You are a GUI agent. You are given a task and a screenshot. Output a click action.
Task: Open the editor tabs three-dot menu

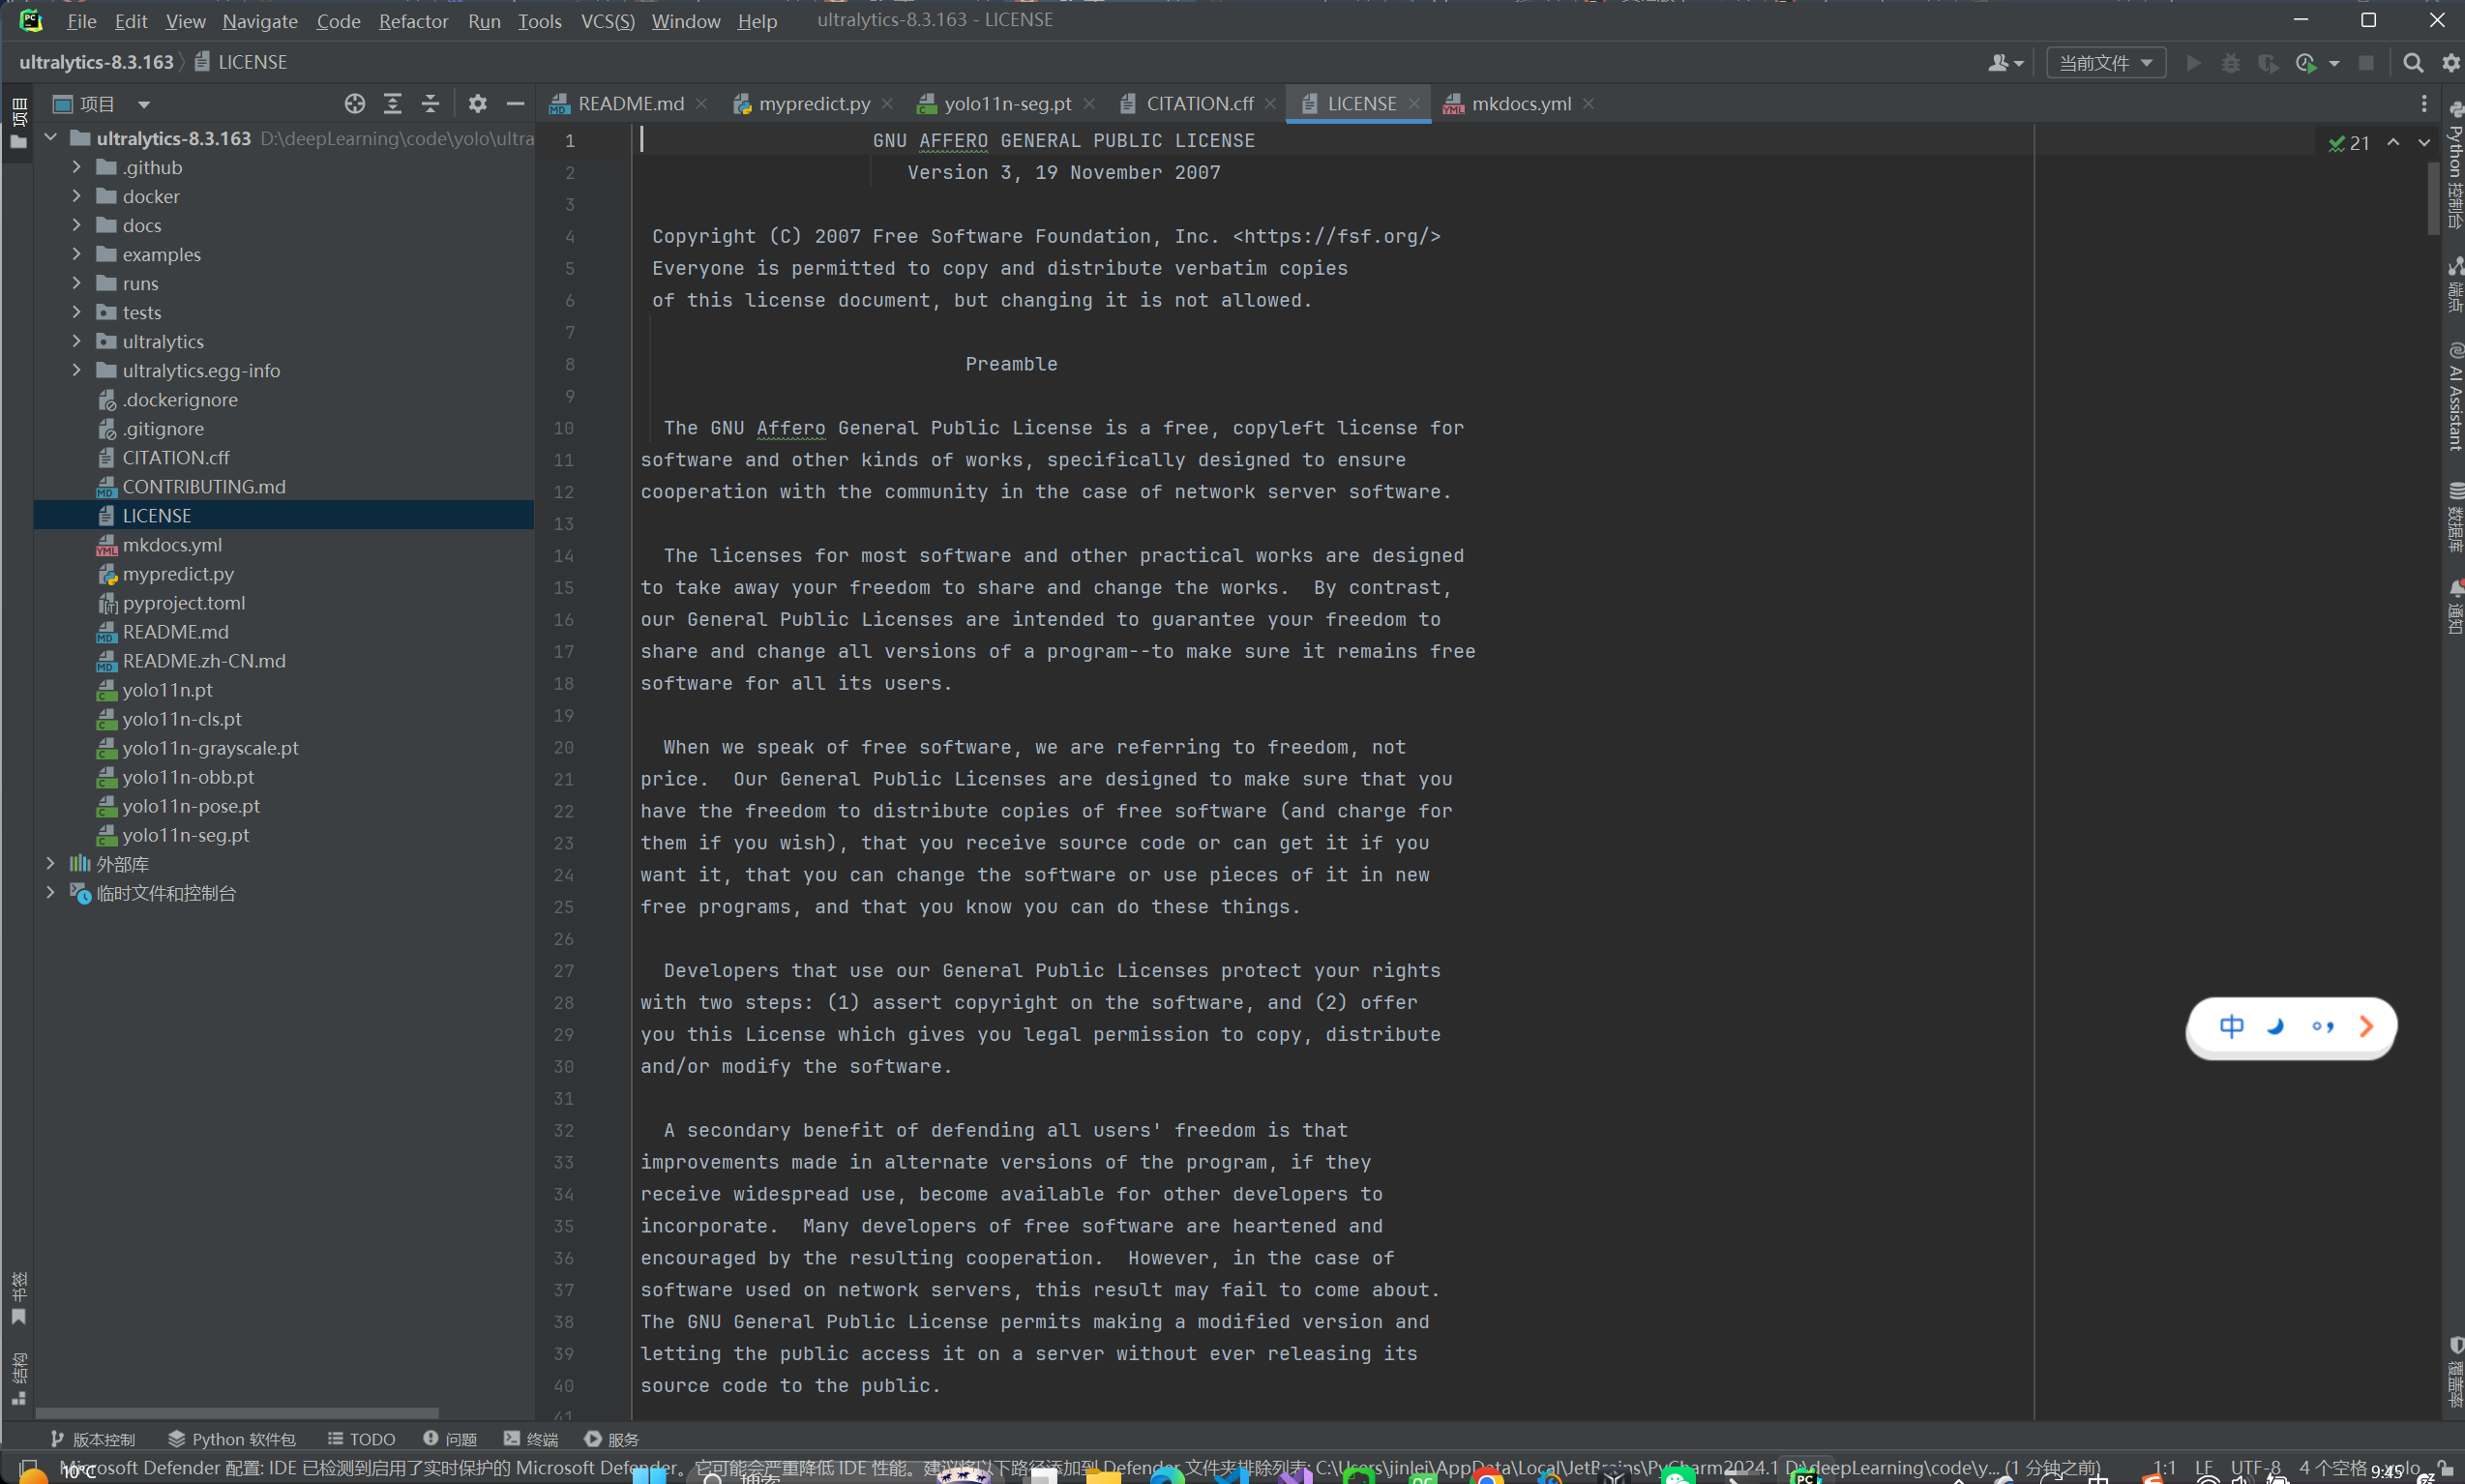pos(2423,104)
